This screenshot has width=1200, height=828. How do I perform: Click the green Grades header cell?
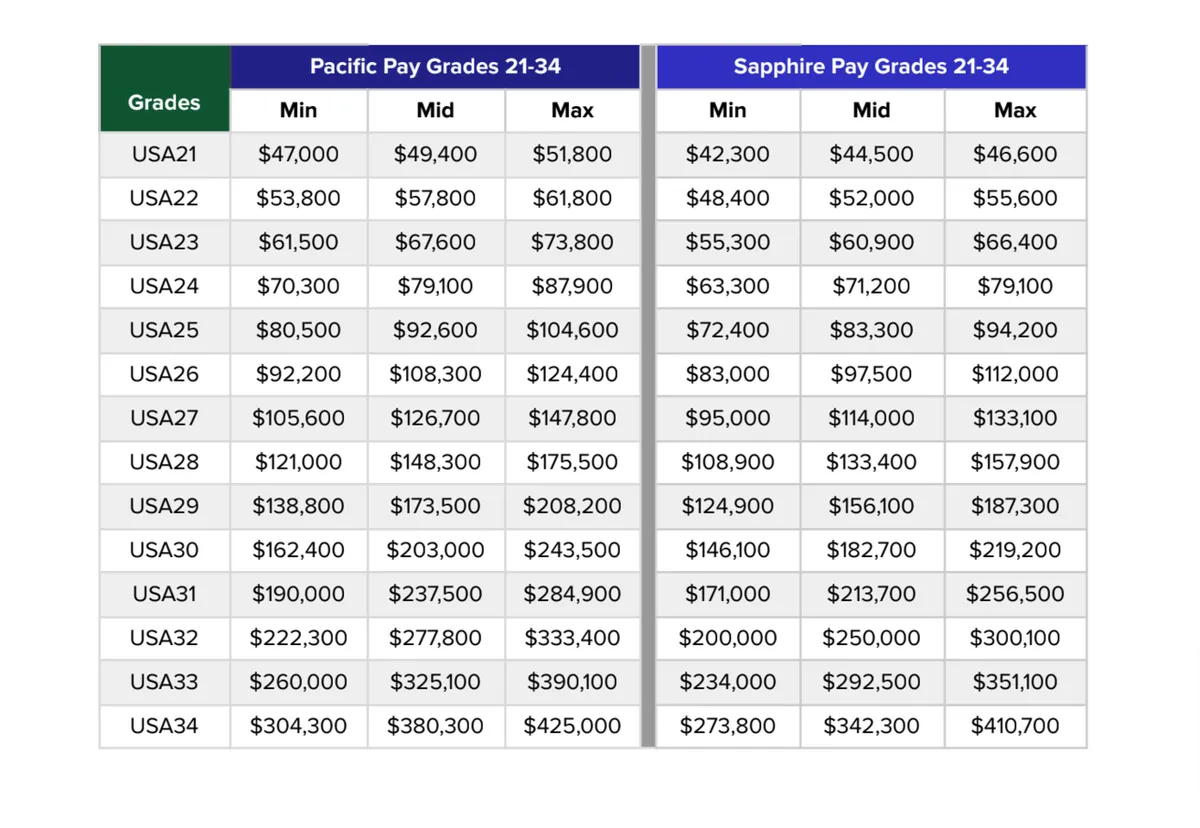(x=164, y=102)
